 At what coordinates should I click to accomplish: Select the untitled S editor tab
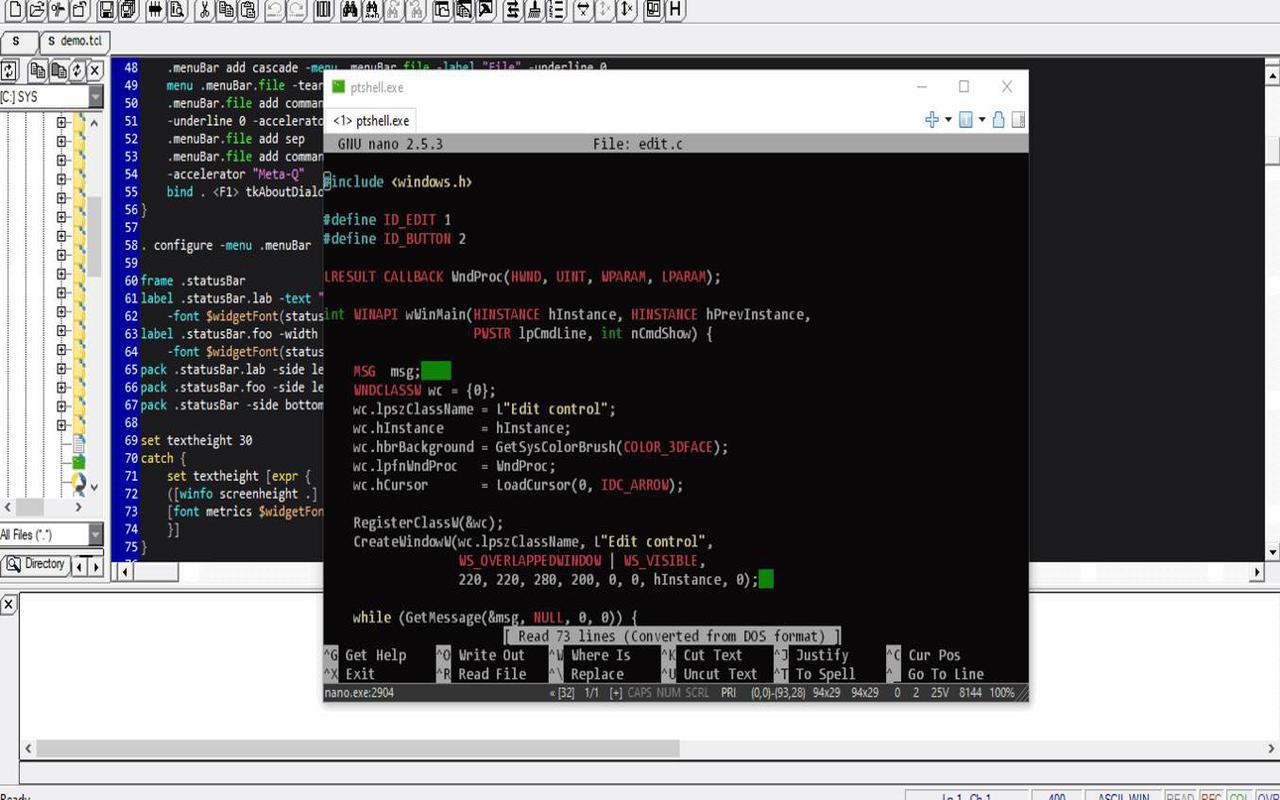click(x=17, y=42)
